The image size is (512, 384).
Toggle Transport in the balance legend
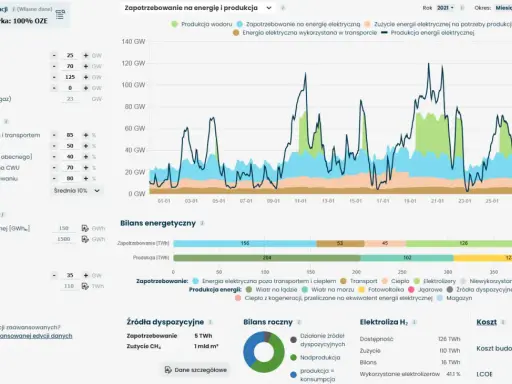click(x=359, y=281)
